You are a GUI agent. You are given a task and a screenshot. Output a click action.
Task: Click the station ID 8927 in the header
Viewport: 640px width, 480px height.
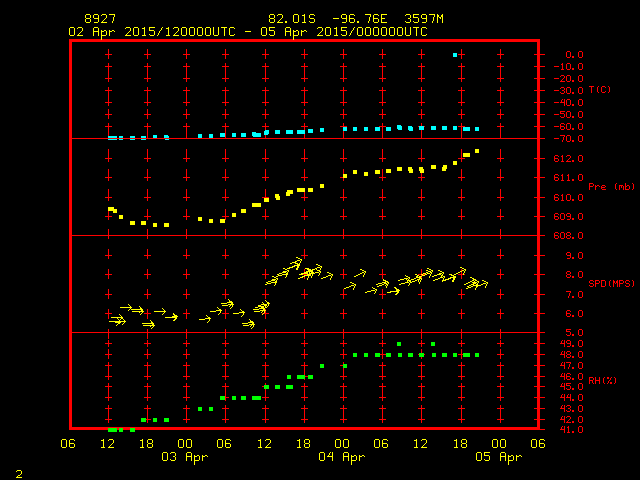pyautogui.click(x=100, y=19)
